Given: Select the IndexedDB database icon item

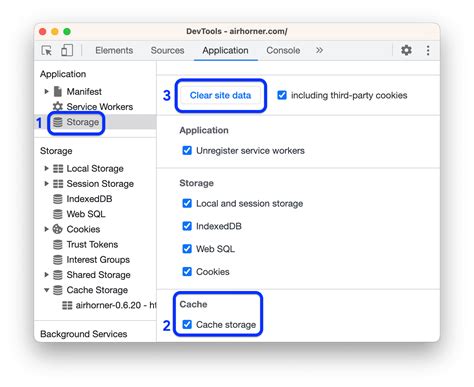Looking at the screenshot, I should pyautogui.click(x=82, y=199).
